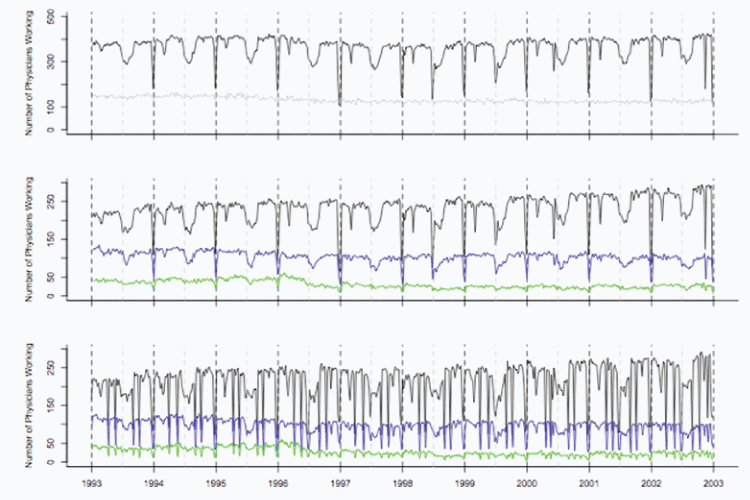Select the 1999 x-axis tick label
The width and height of the screenshot is (750, 500).
point(464,481)
